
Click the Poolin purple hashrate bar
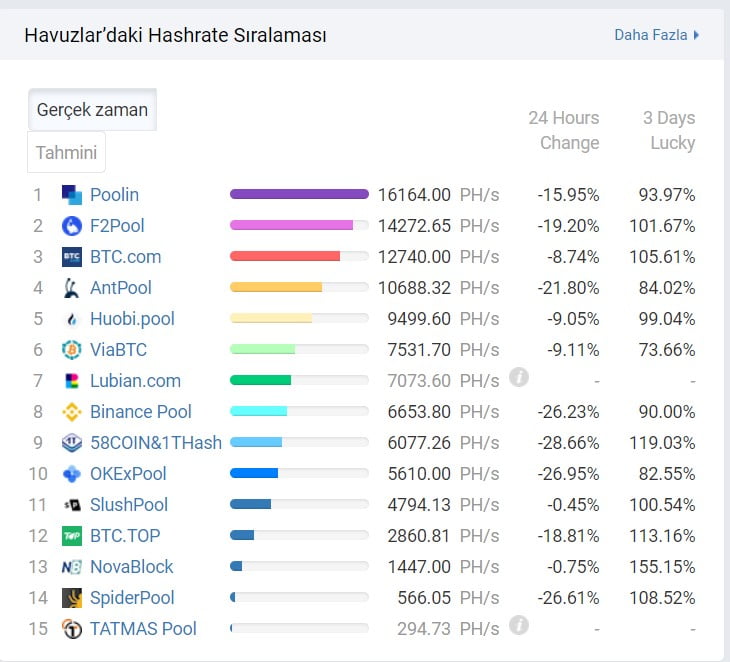click(x=299, y=195)
